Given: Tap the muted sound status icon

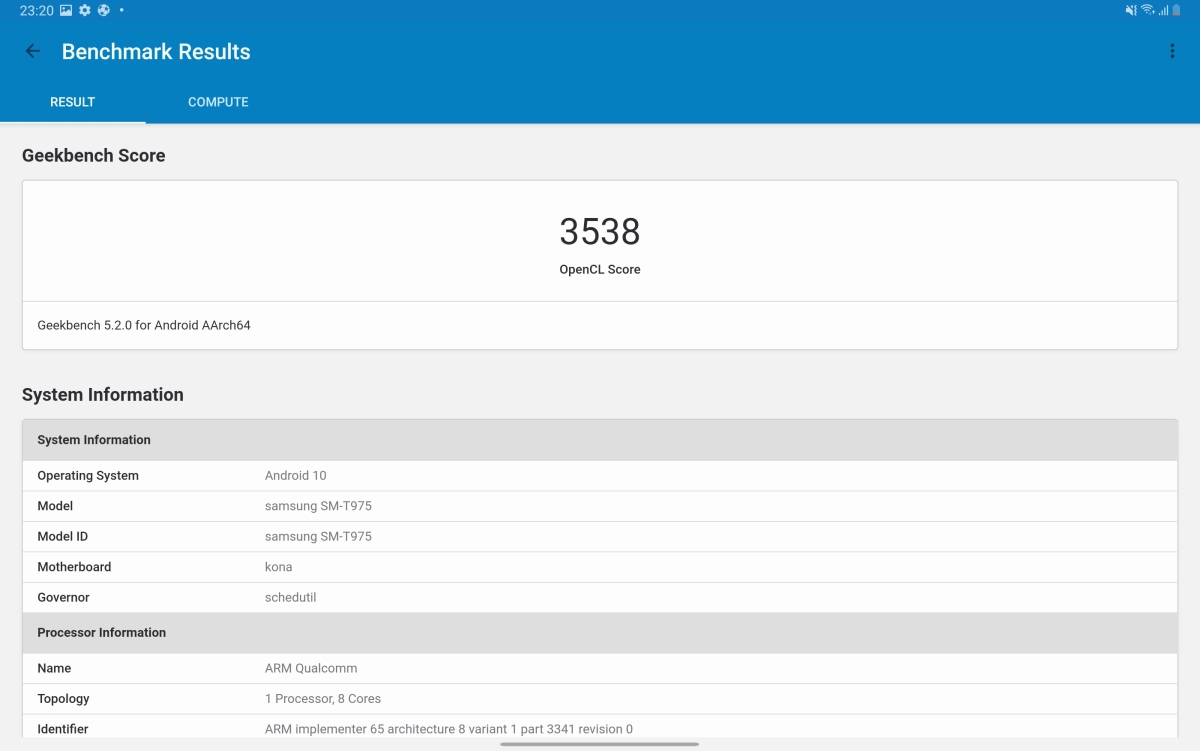Looking at the screenshot, I should tap(1131, 10).
